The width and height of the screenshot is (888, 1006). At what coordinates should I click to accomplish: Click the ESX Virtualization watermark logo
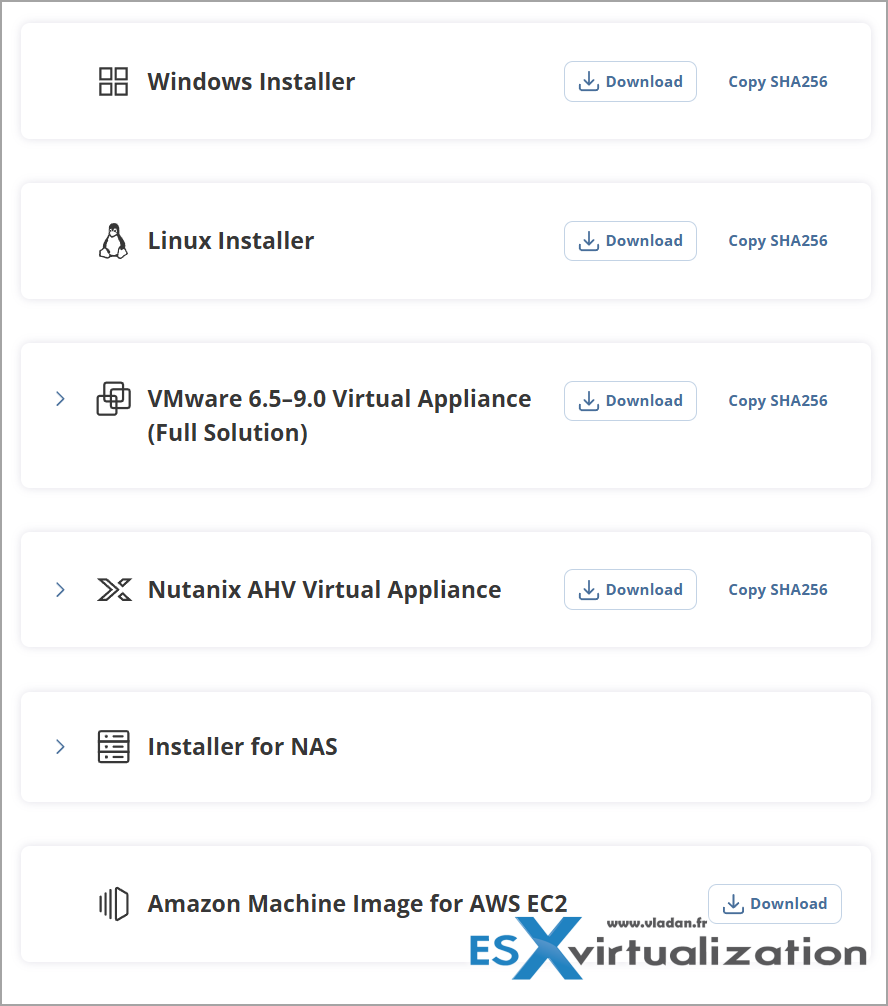pyautogui.click(x=667, y=950)
